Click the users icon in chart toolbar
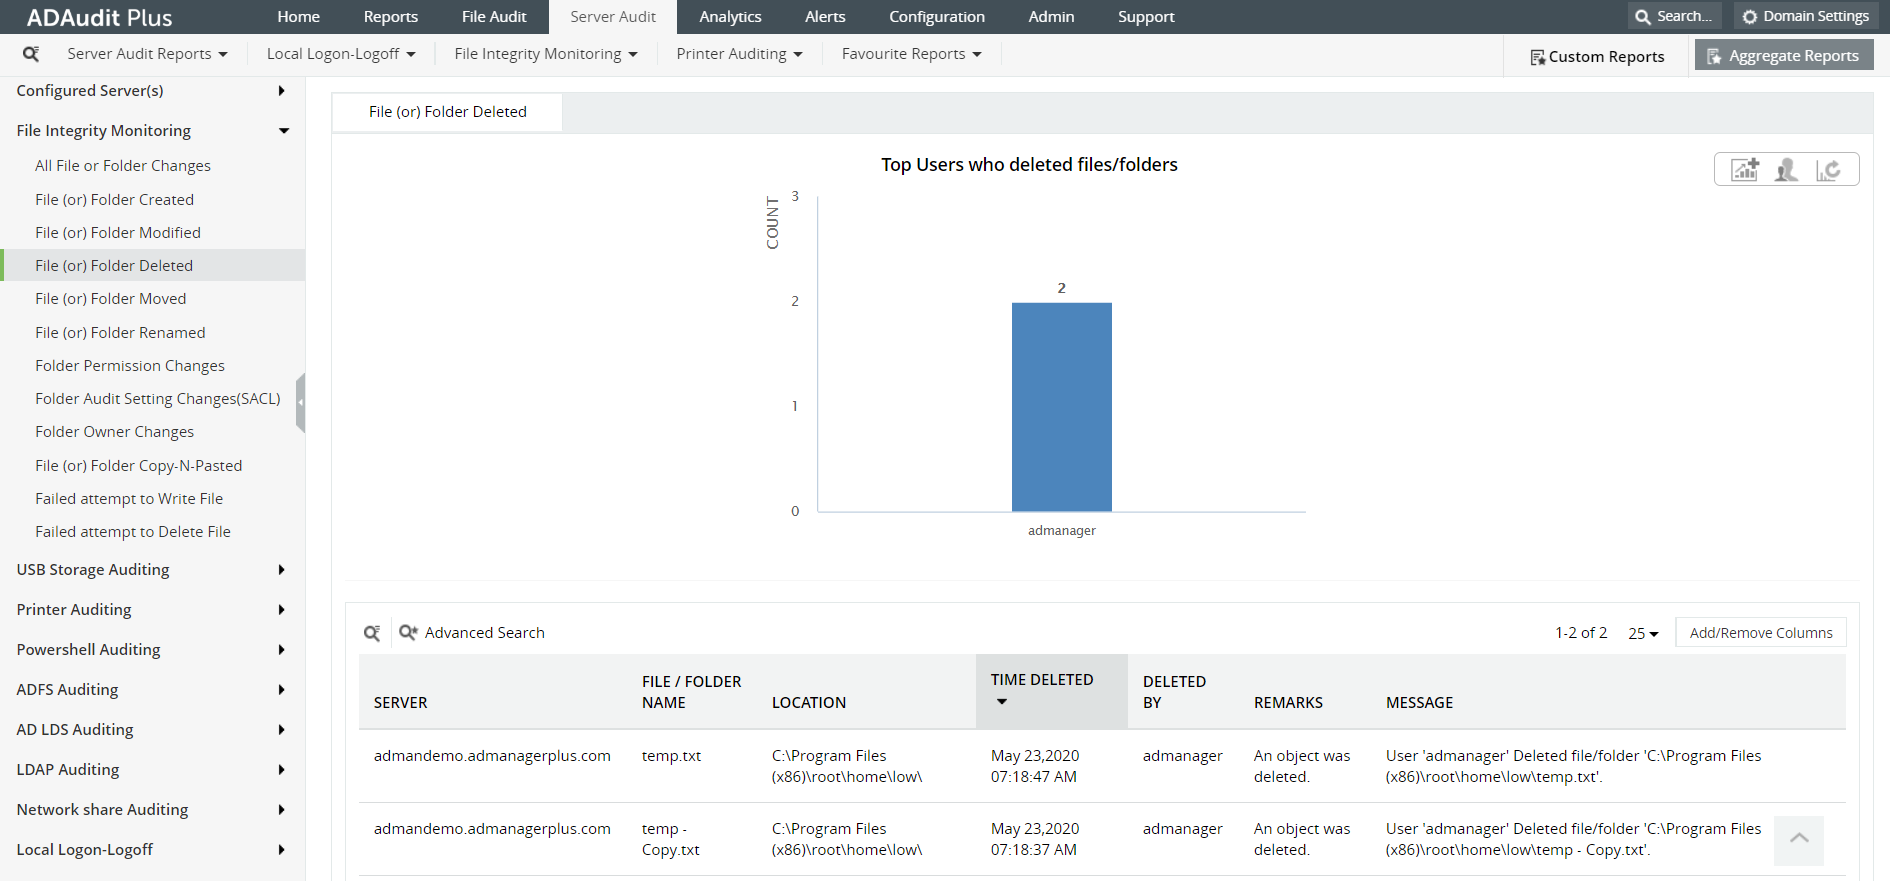This screenshot has width=1890, height=881. (x=1786, y=170)
